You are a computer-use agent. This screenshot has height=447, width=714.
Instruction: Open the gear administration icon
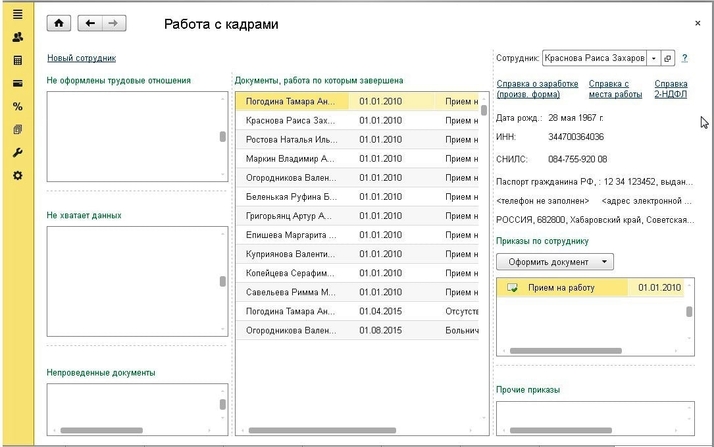pos(17,176)
